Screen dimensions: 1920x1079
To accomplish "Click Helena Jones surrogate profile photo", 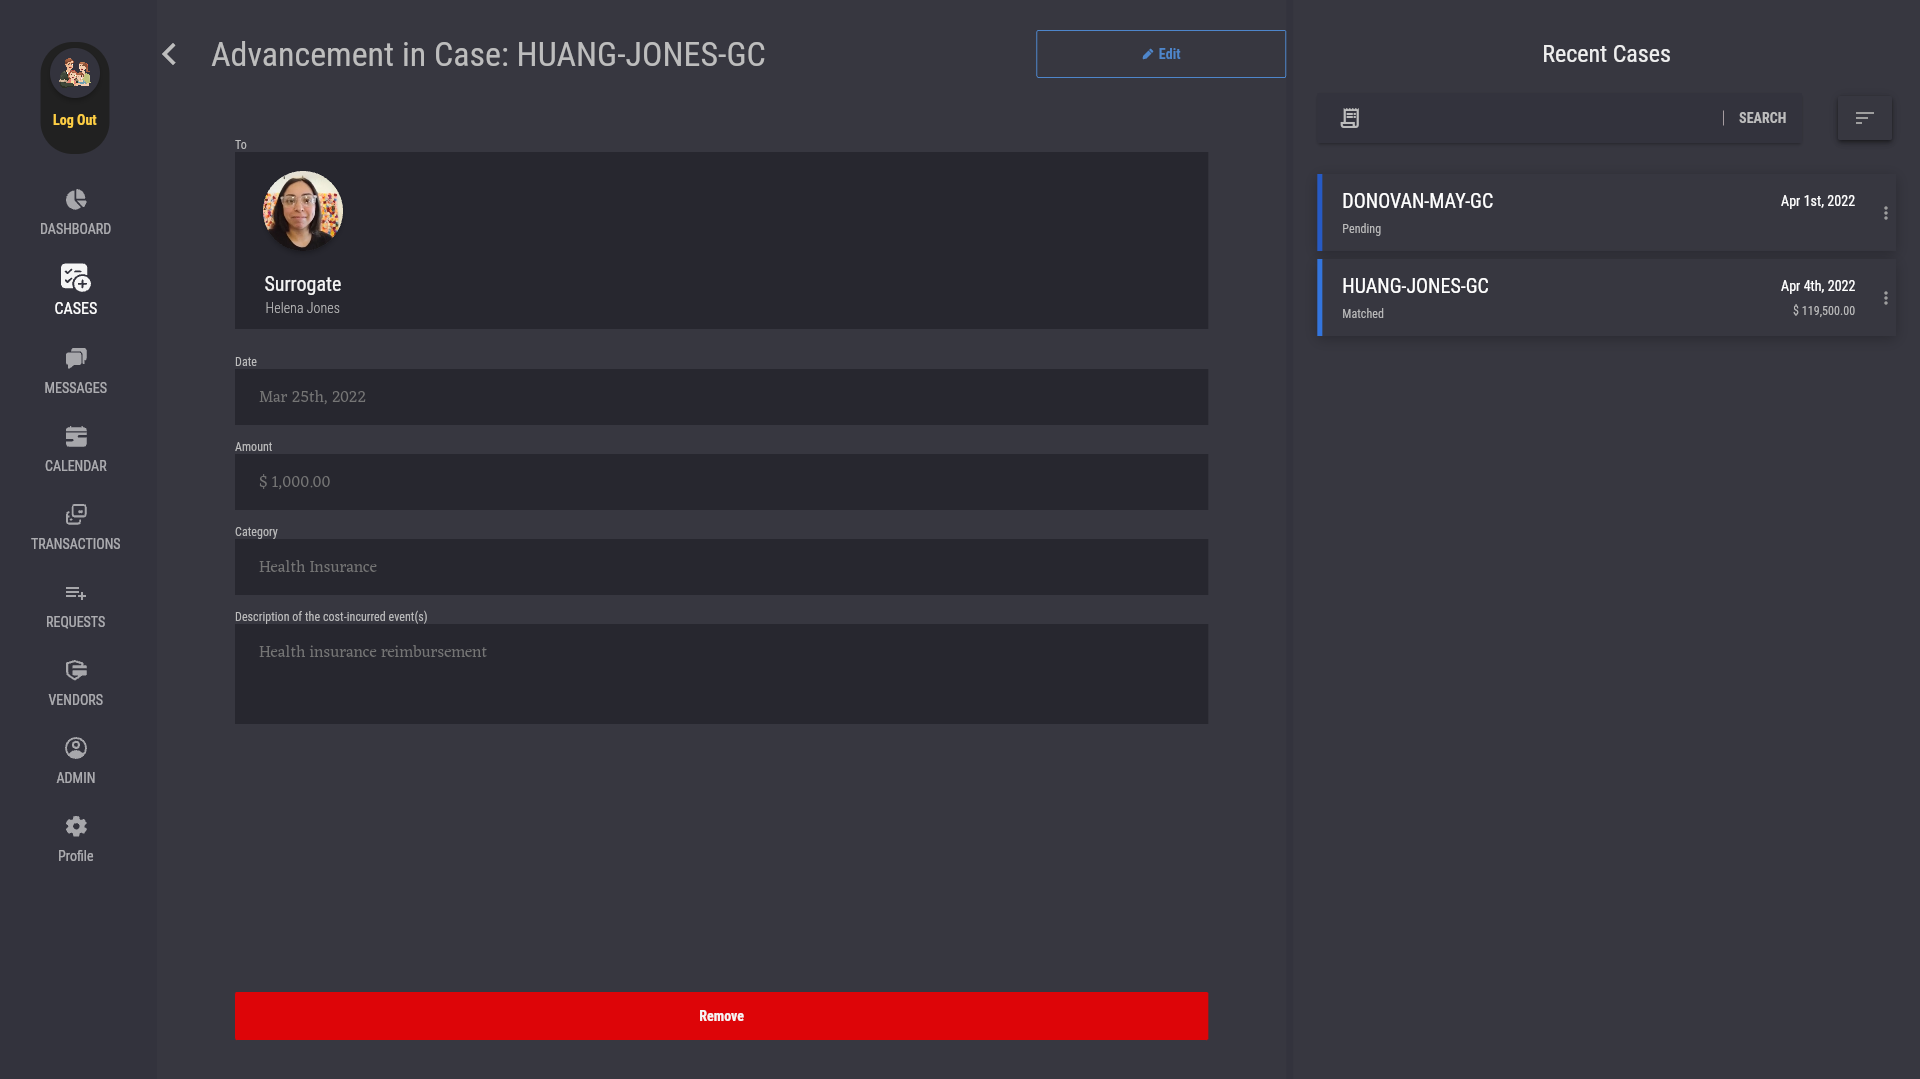I will [303, 211].
